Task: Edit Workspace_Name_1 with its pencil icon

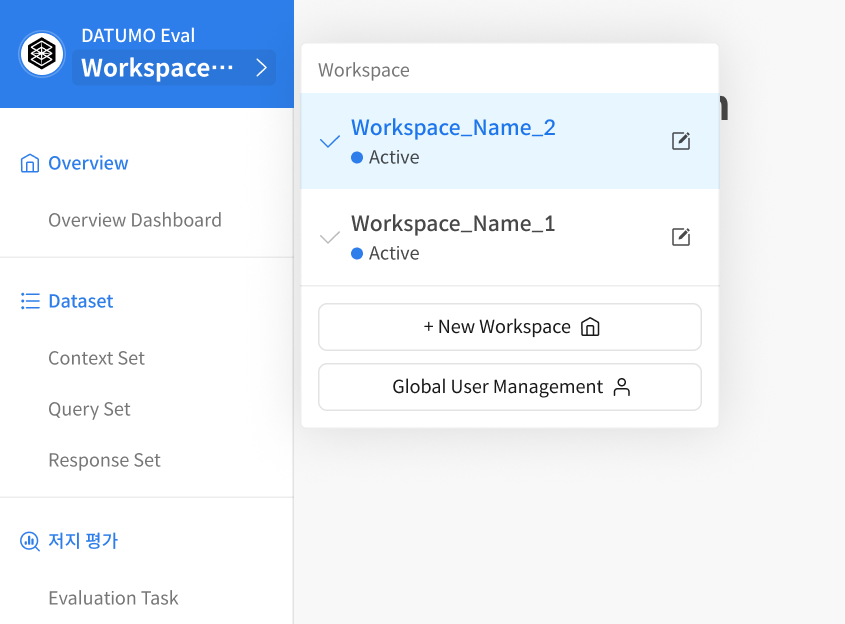Action: click(681, 237)
